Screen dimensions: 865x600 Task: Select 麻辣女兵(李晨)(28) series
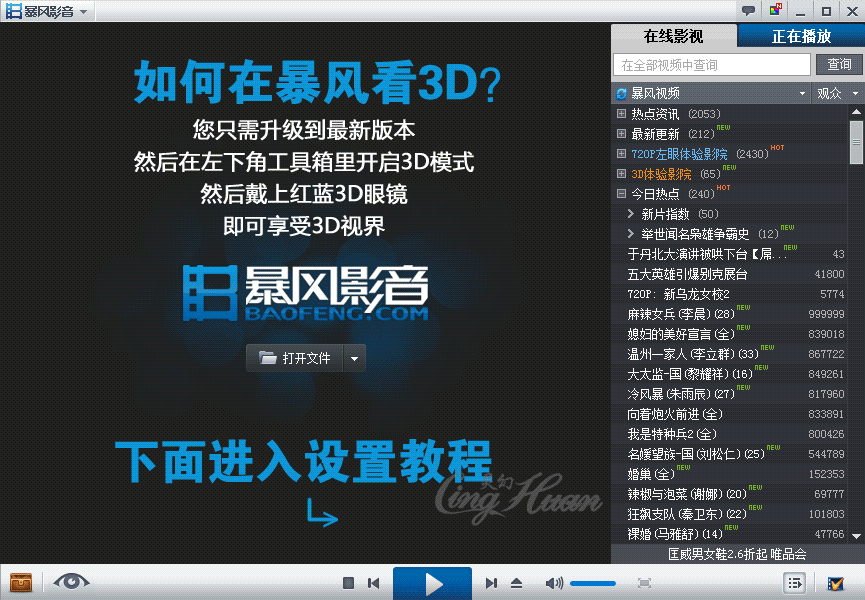point(729,314)
